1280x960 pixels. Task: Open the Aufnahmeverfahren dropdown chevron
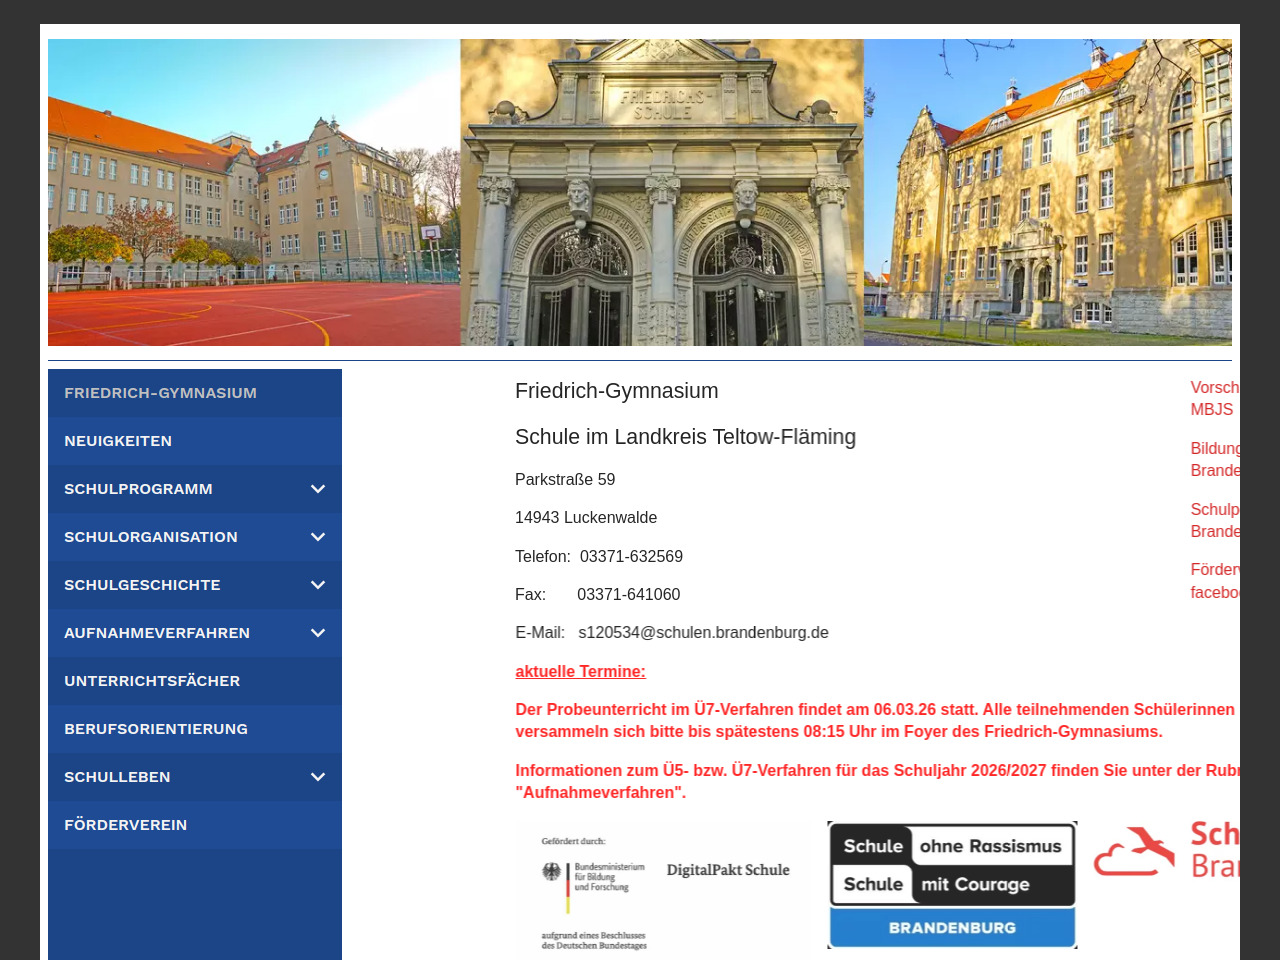click(318, 633)
